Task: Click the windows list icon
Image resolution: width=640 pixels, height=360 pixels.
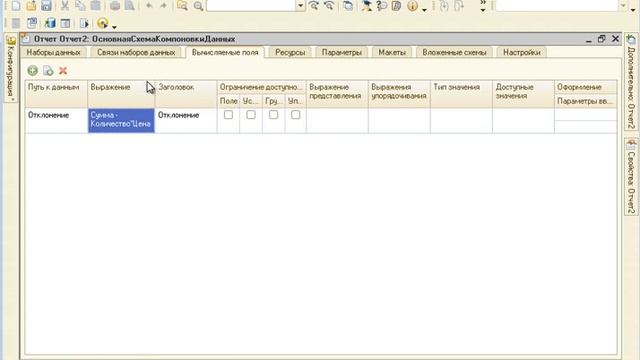Action: pos(348,5)
